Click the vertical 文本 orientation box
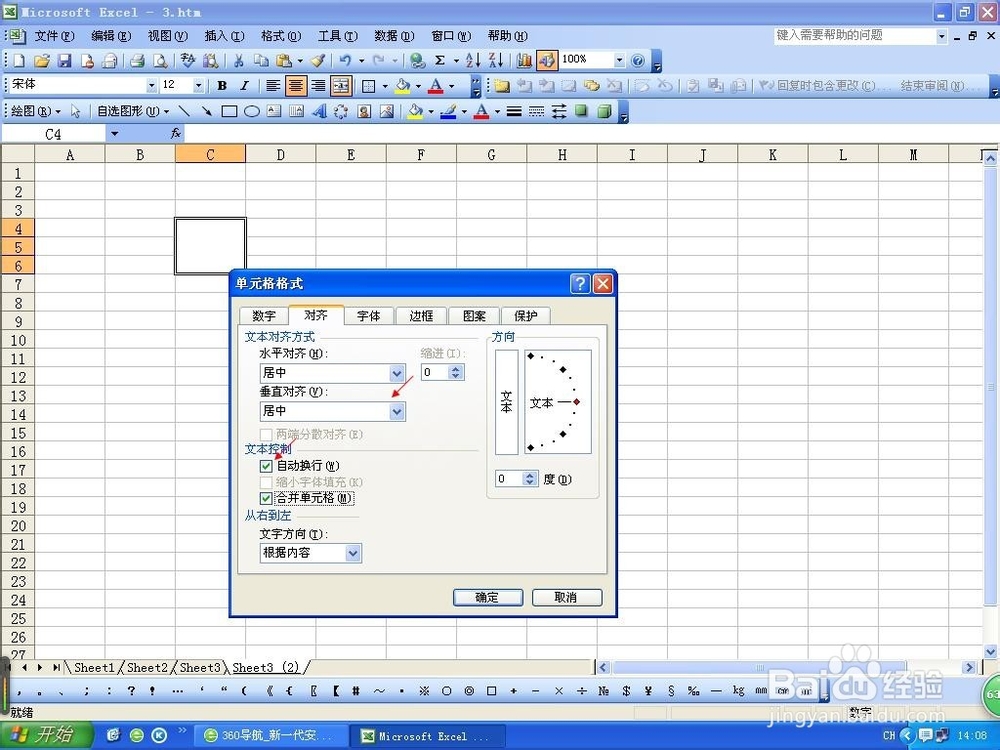Screen dimensions: 1000x750 tap(506, 402)
